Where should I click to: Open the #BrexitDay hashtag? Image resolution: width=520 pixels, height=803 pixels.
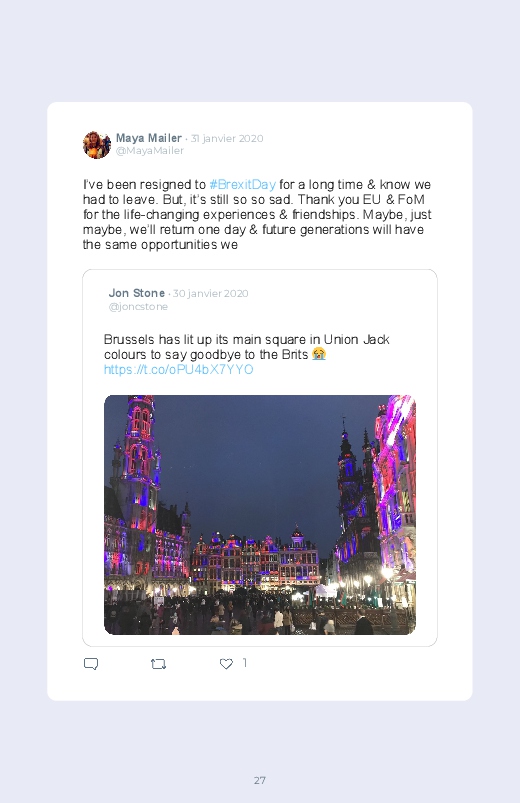[242, 184]
